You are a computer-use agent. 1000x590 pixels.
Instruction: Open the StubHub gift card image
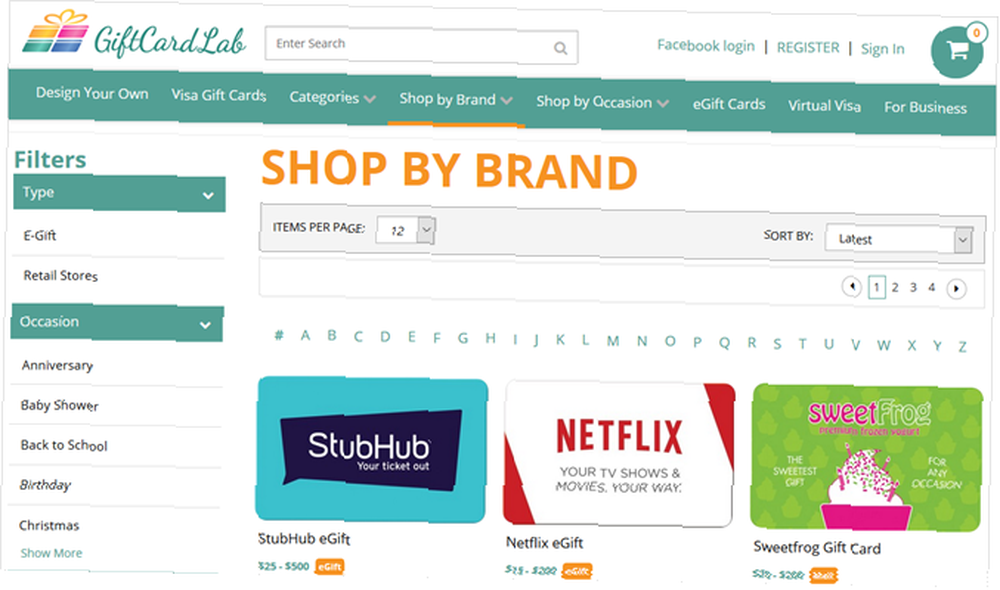(371, 449)
